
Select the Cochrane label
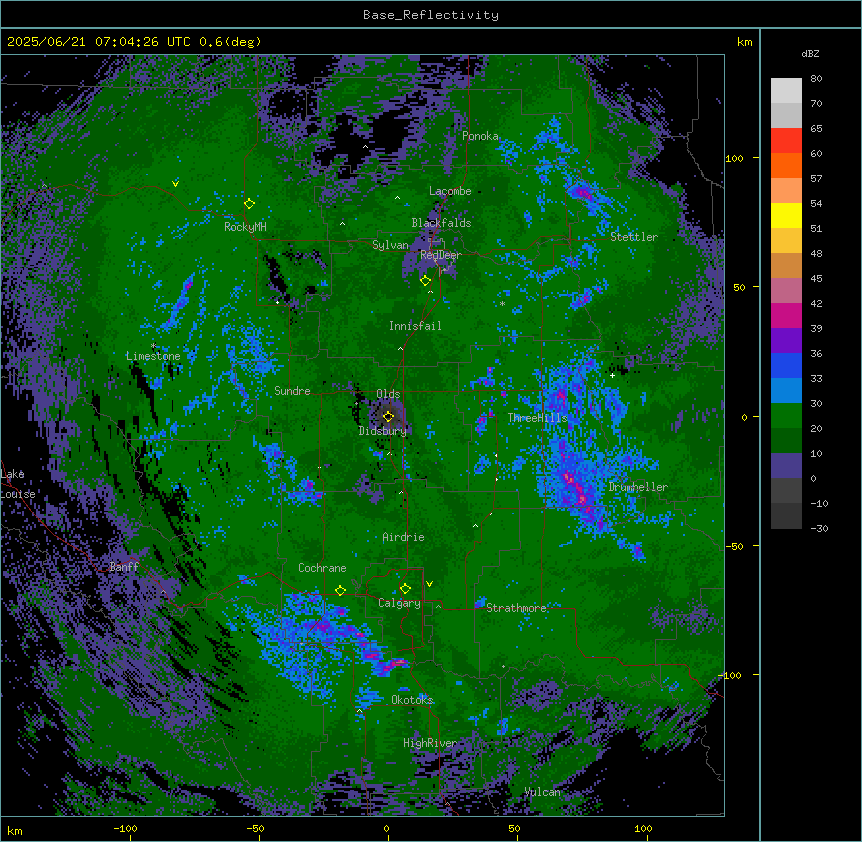(322, 568)
